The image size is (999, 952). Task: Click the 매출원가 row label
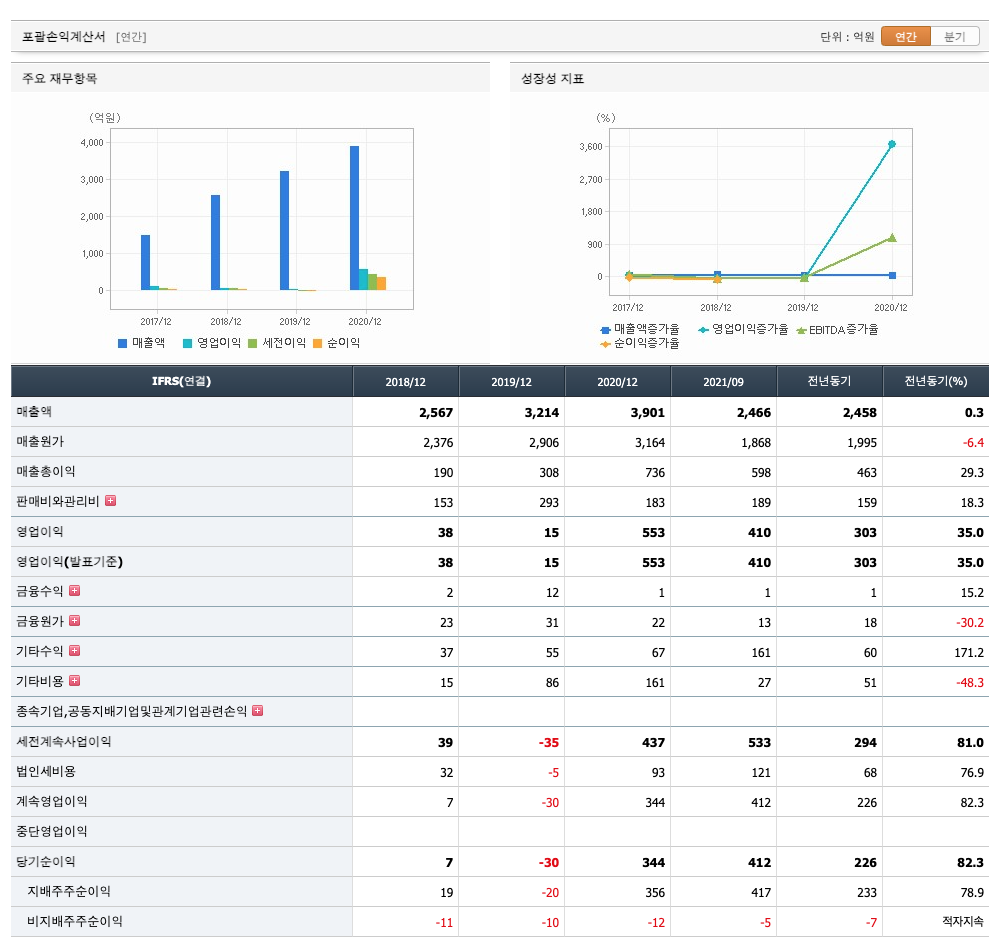tap(40, 441)
